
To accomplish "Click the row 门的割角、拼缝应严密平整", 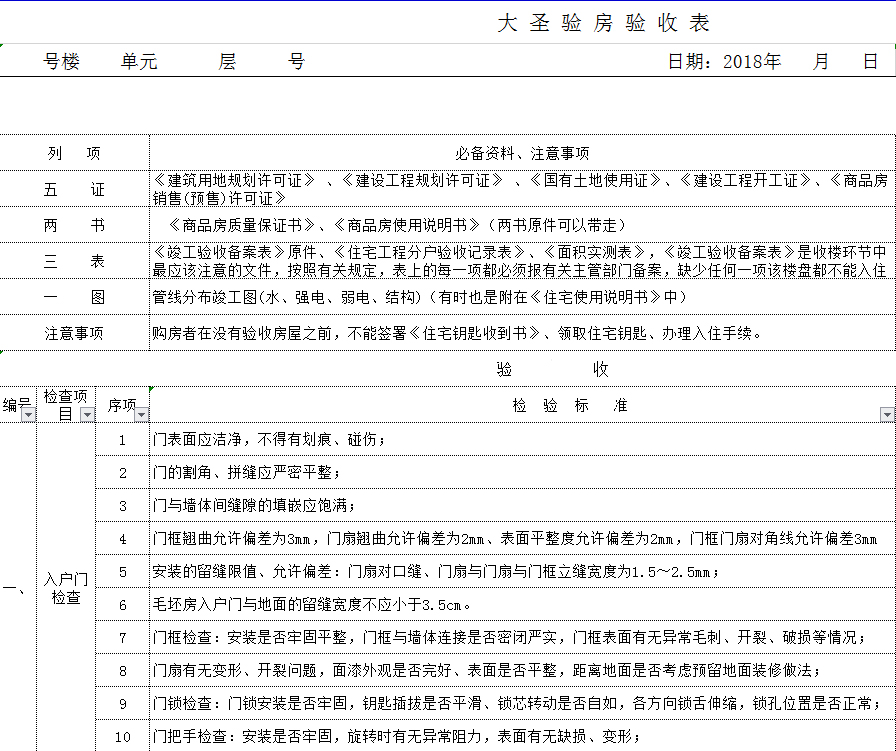I will click(x=522, y=473).
